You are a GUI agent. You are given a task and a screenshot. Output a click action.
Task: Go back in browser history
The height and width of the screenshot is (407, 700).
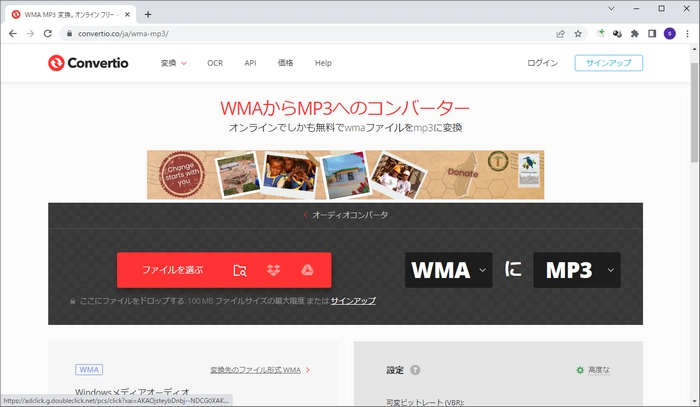point(12,33)
